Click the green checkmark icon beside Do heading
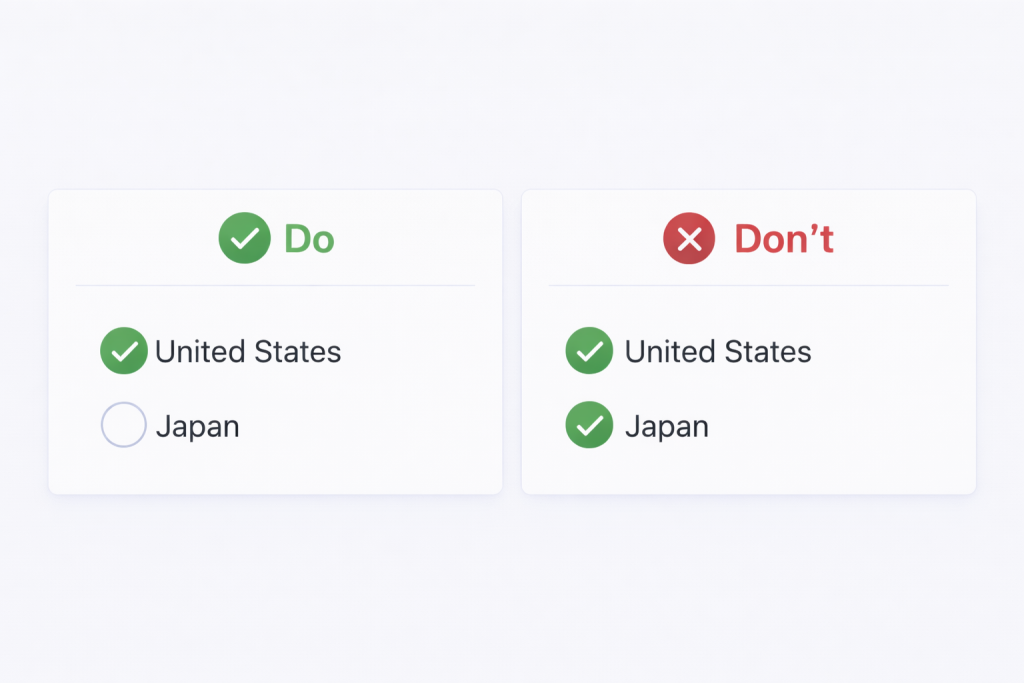 [x=244, y=239]
